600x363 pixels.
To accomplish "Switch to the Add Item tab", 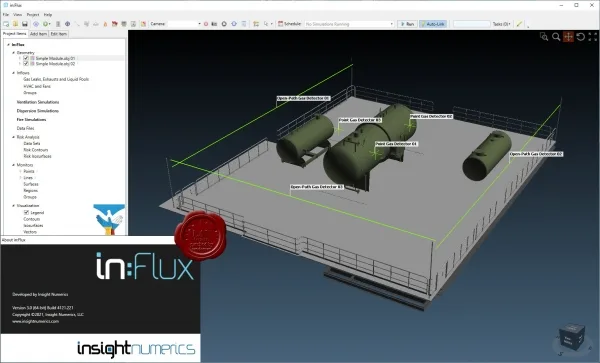I will tap(38, 34).
